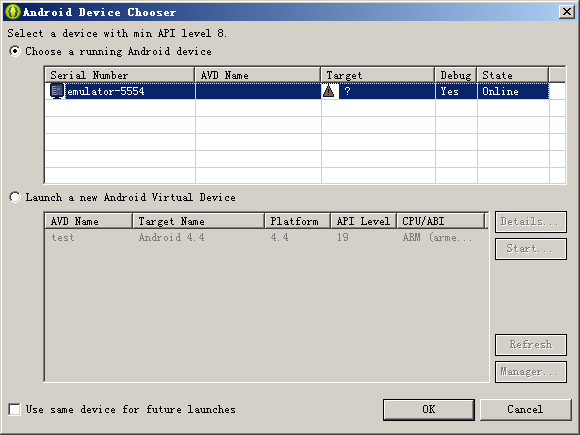Click the API Level column header
580x435 pixels.
(364, 221)
